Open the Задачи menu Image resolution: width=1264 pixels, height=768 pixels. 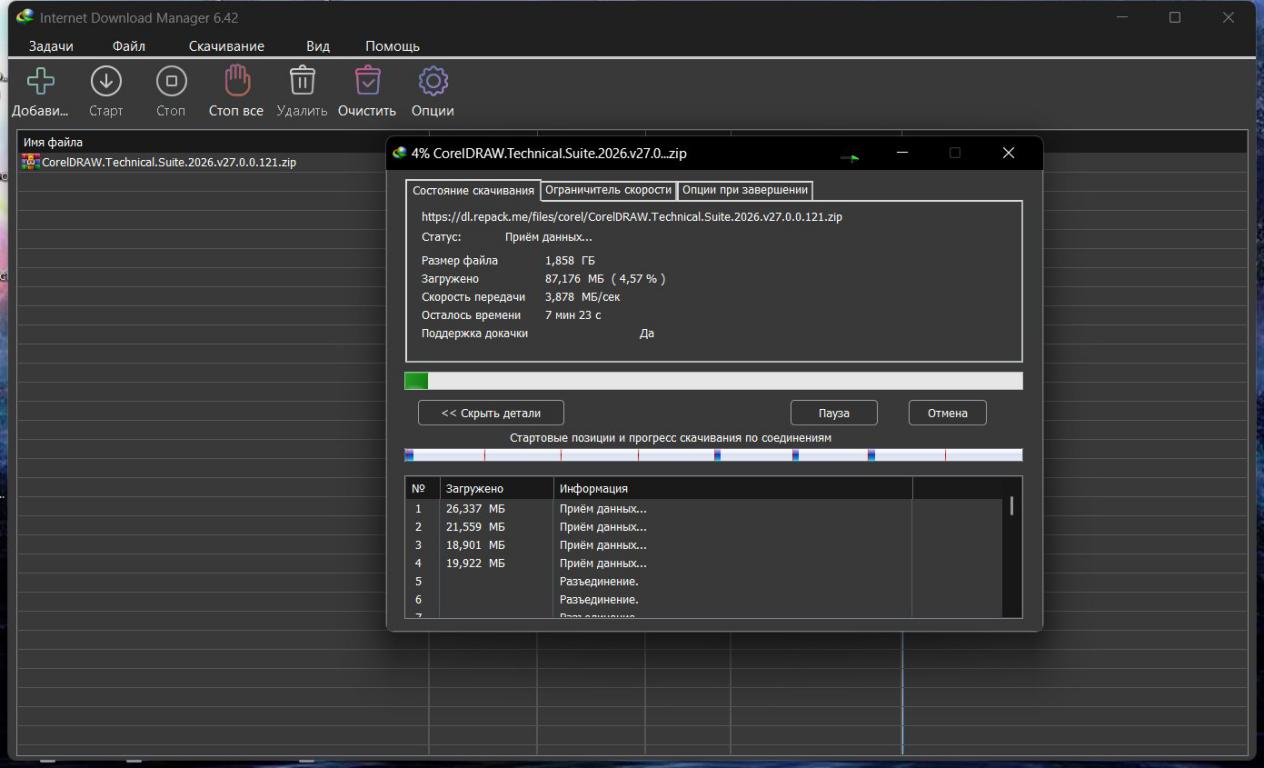click(50, 46)
